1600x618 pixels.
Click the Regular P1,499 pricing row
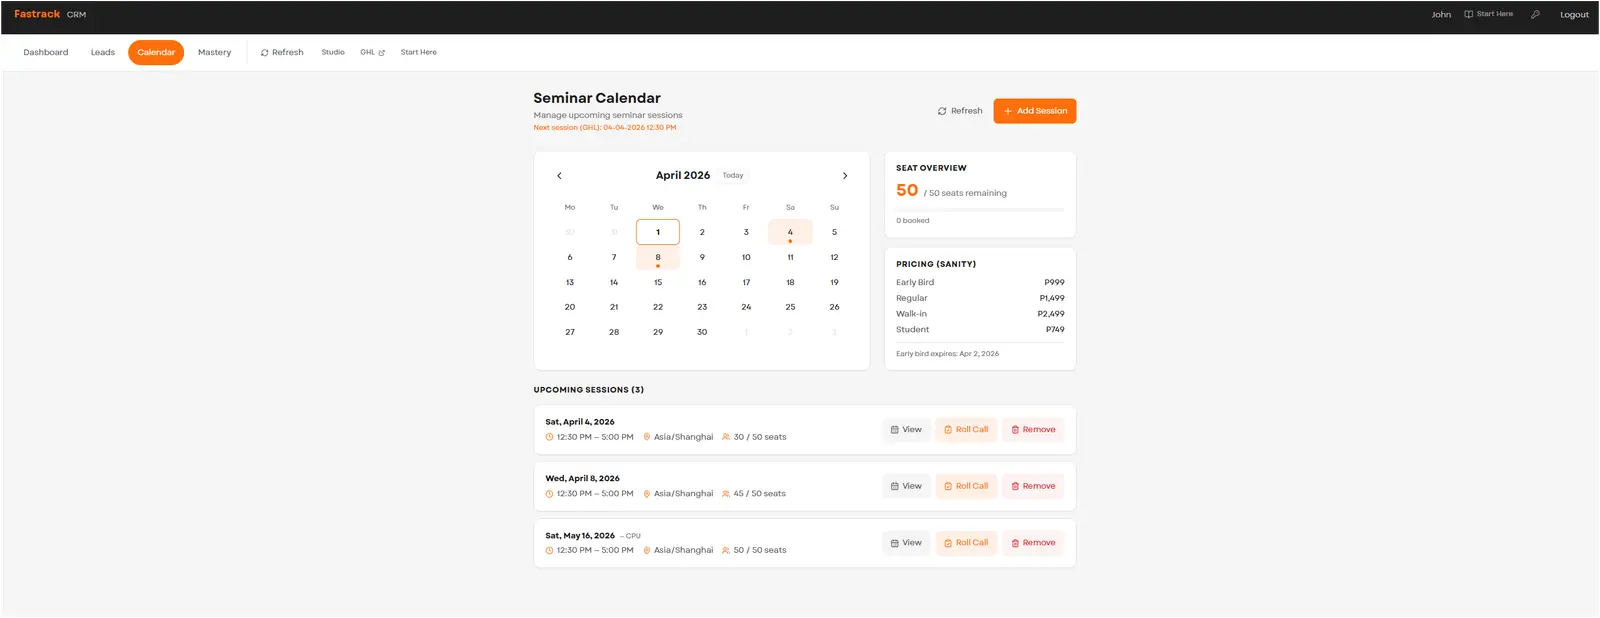980,298
